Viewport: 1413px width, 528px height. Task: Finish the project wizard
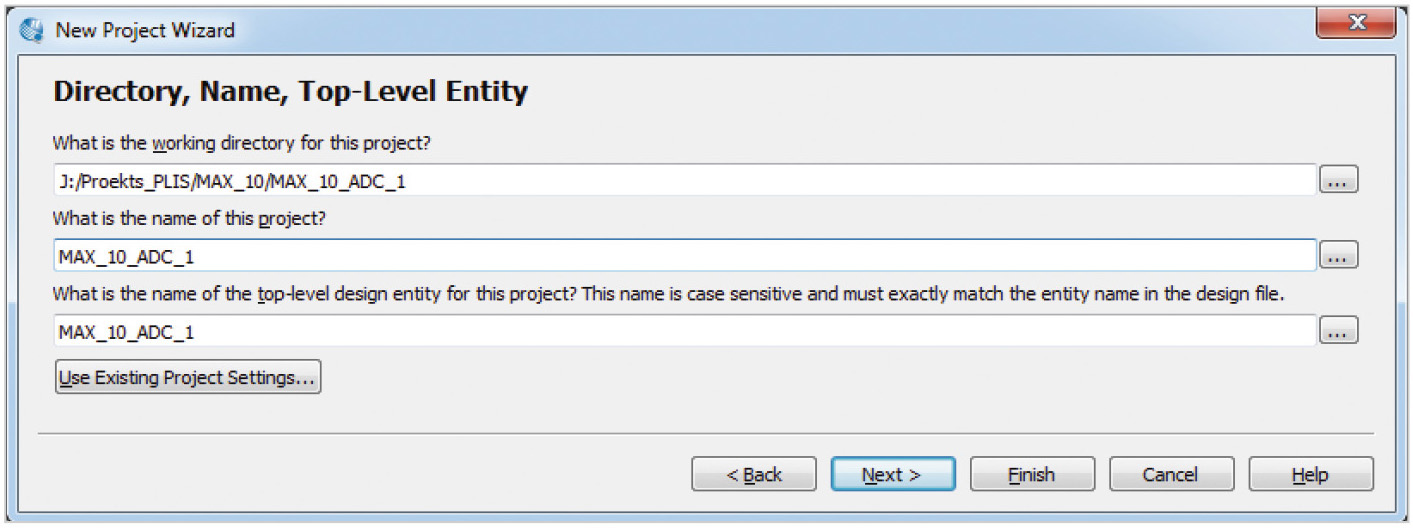pyautogui.click(x=1031, y=475)
